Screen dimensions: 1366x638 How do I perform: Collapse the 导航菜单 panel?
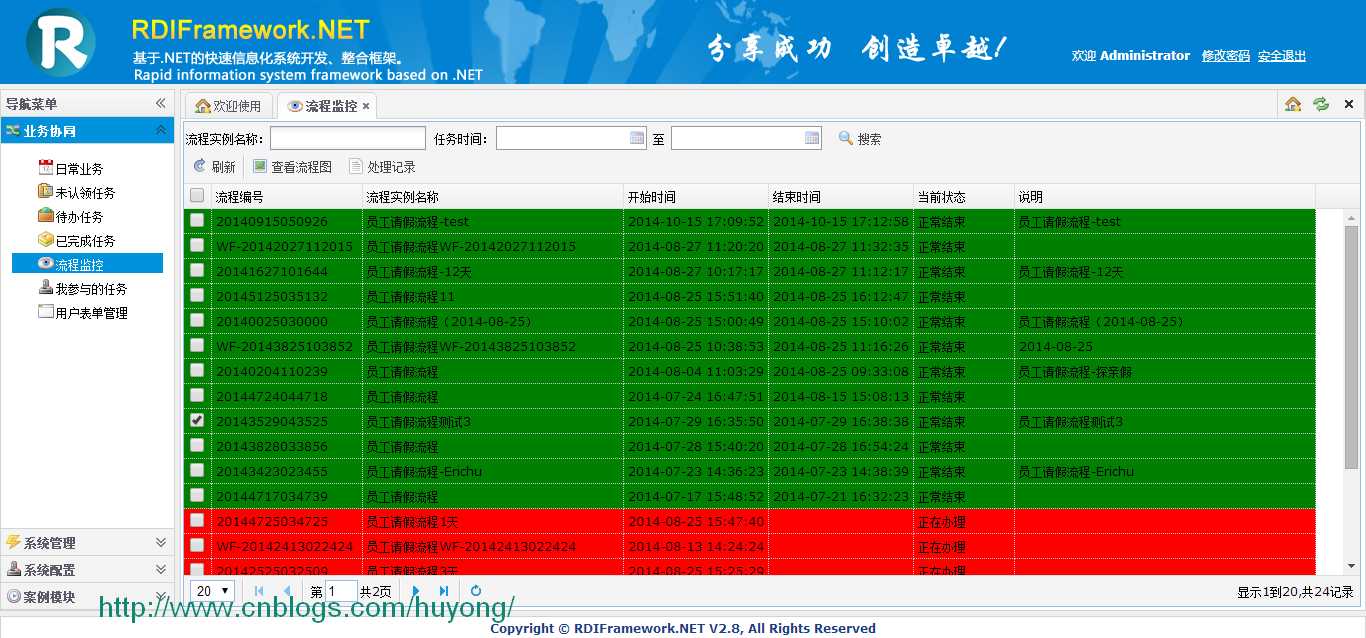pyautogui.click(x=160, y=104)
